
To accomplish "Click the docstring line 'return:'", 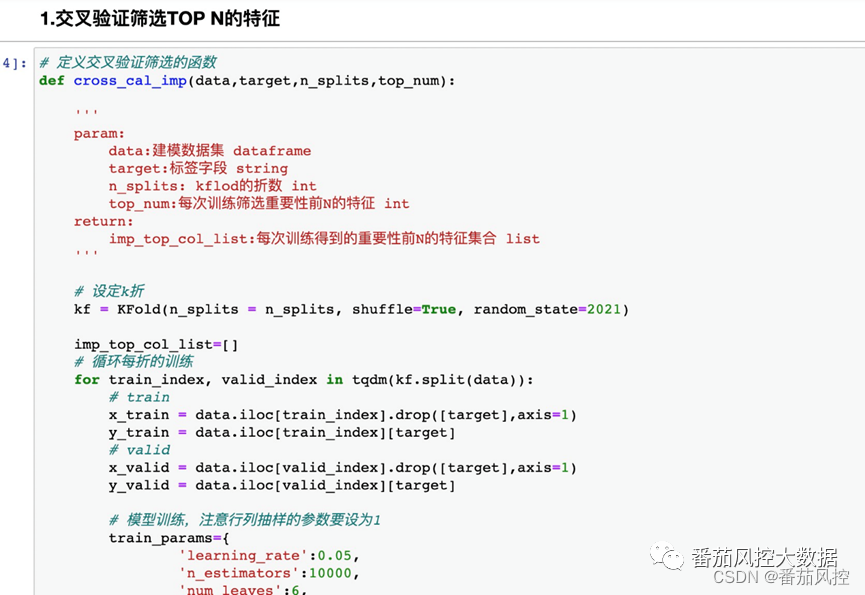I will pyautogui.click(x=104, y=221).
